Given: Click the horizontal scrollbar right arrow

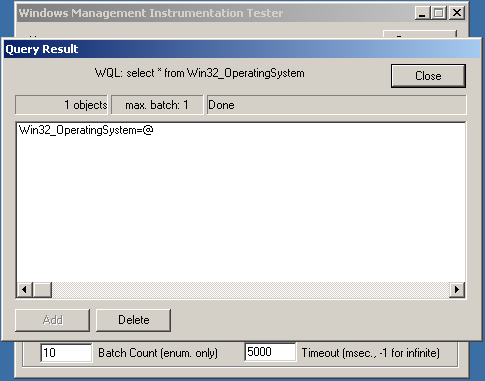Looking at the screenshot, I should click(457, 289).
